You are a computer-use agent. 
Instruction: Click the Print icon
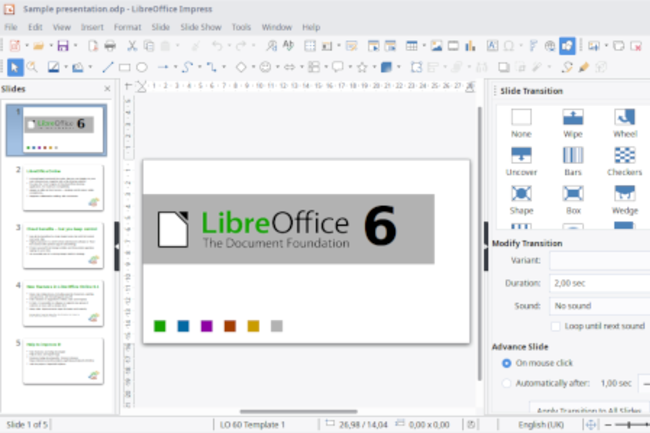(x=110, y=46)
